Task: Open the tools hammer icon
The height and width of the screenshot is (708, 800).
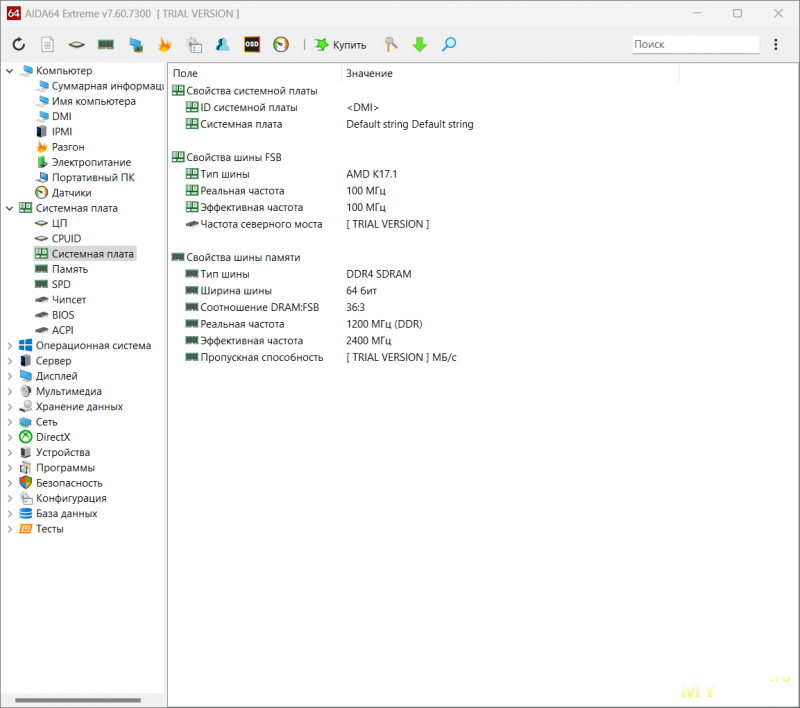Action: [x=391, y=44]
